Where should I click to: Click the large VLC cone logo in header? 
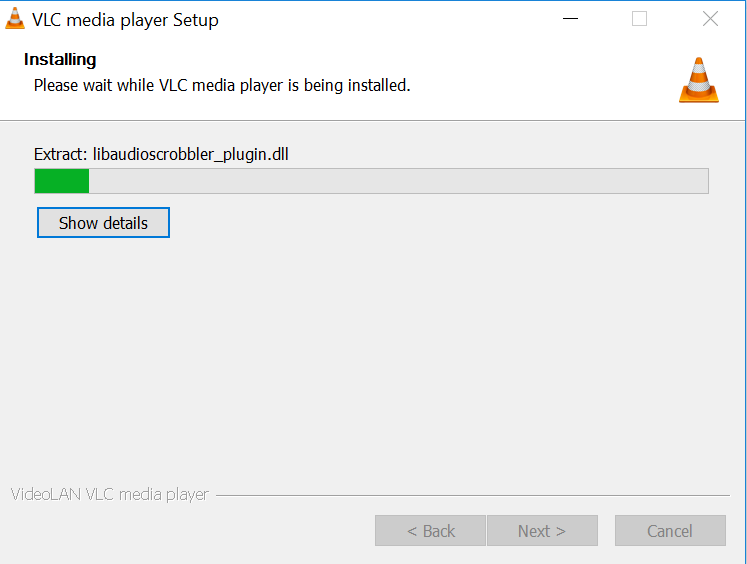pyautogui.click(x=698, y=80)
